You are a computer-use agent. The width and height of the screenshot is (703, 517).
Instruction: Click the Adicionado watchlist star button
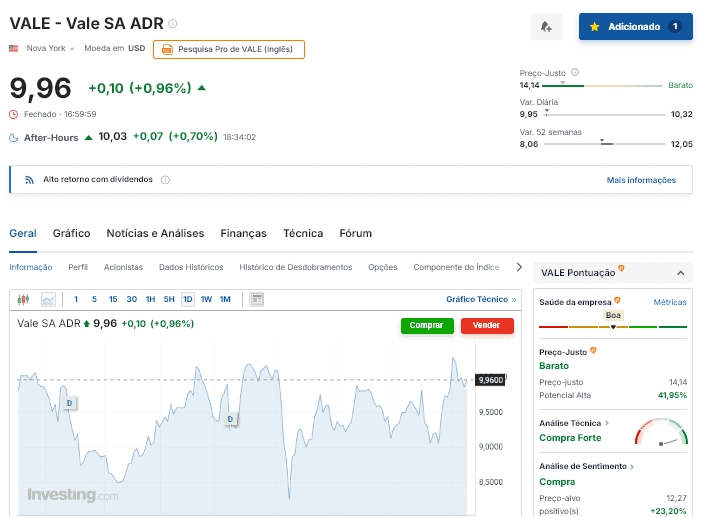tap(635, 26)
